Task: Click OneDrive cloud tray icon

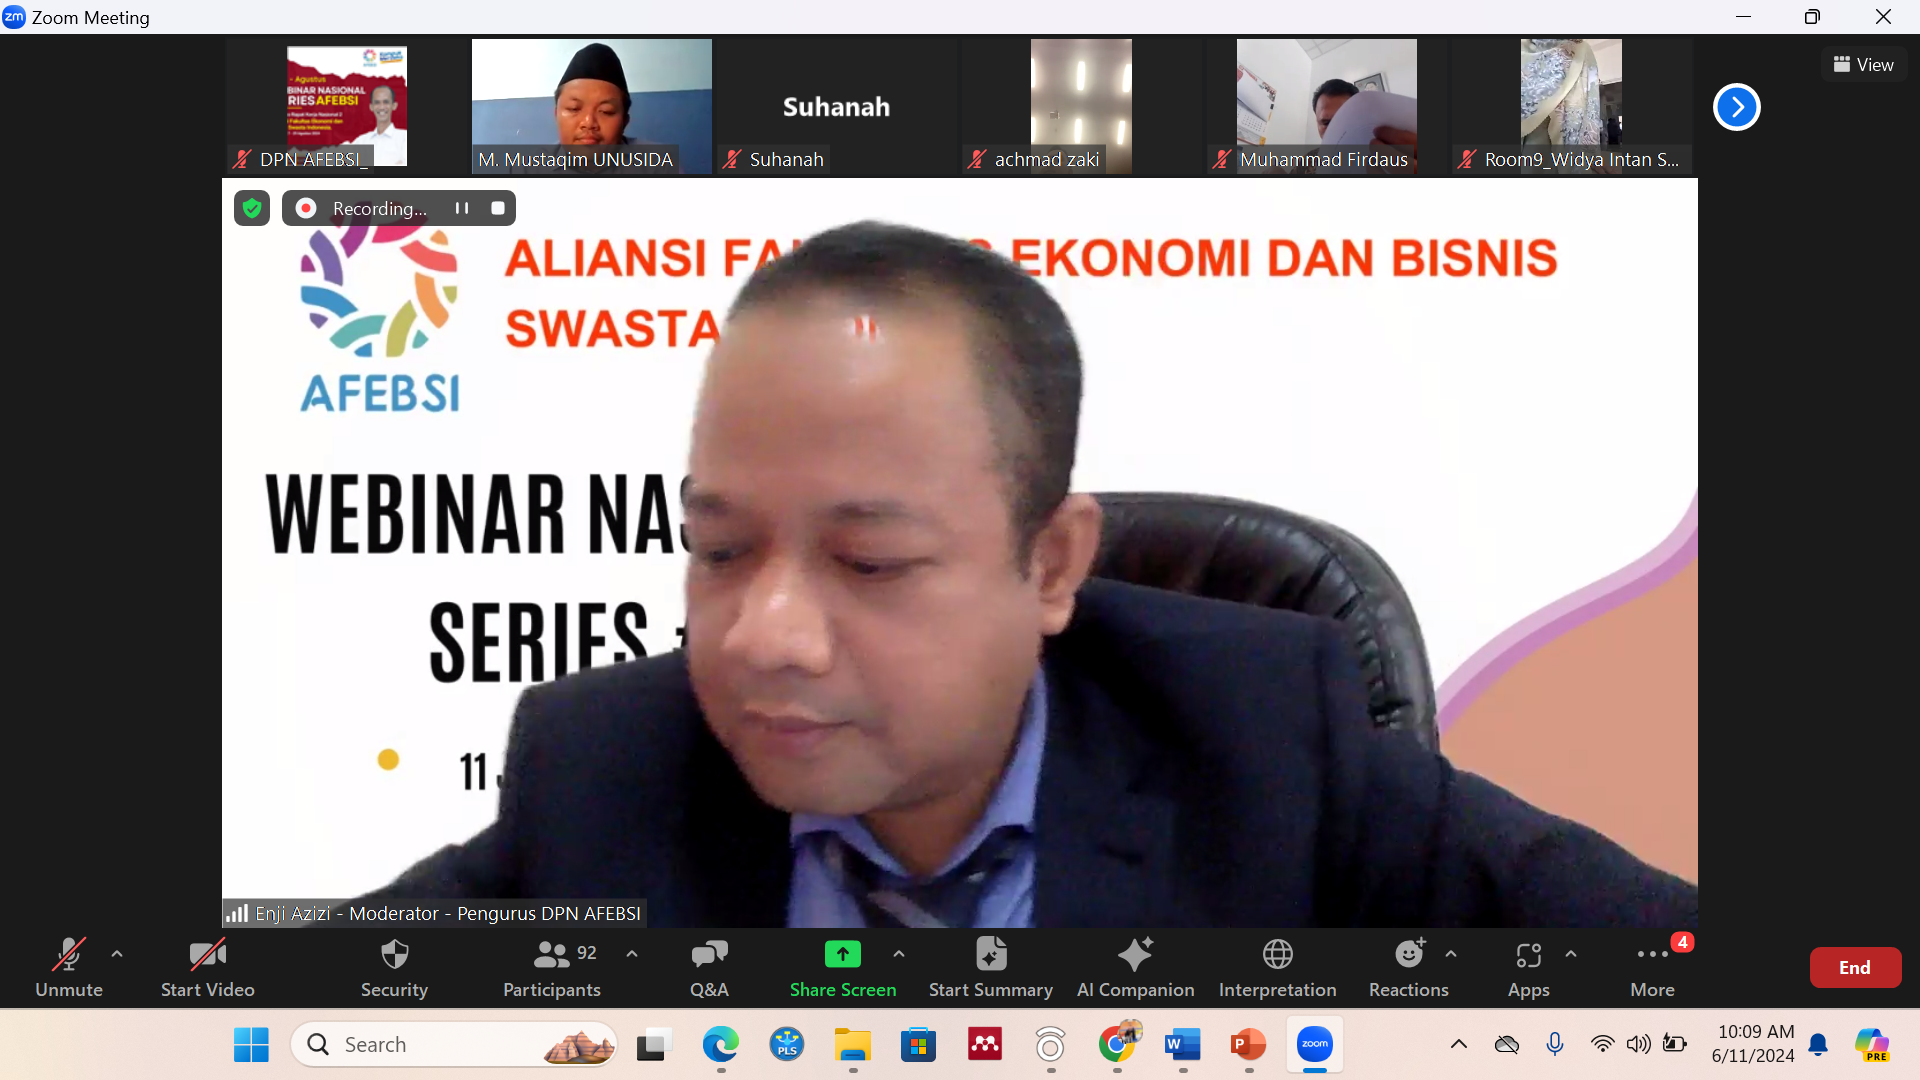Action: pyautogui.click(x=1507, y=1045)
